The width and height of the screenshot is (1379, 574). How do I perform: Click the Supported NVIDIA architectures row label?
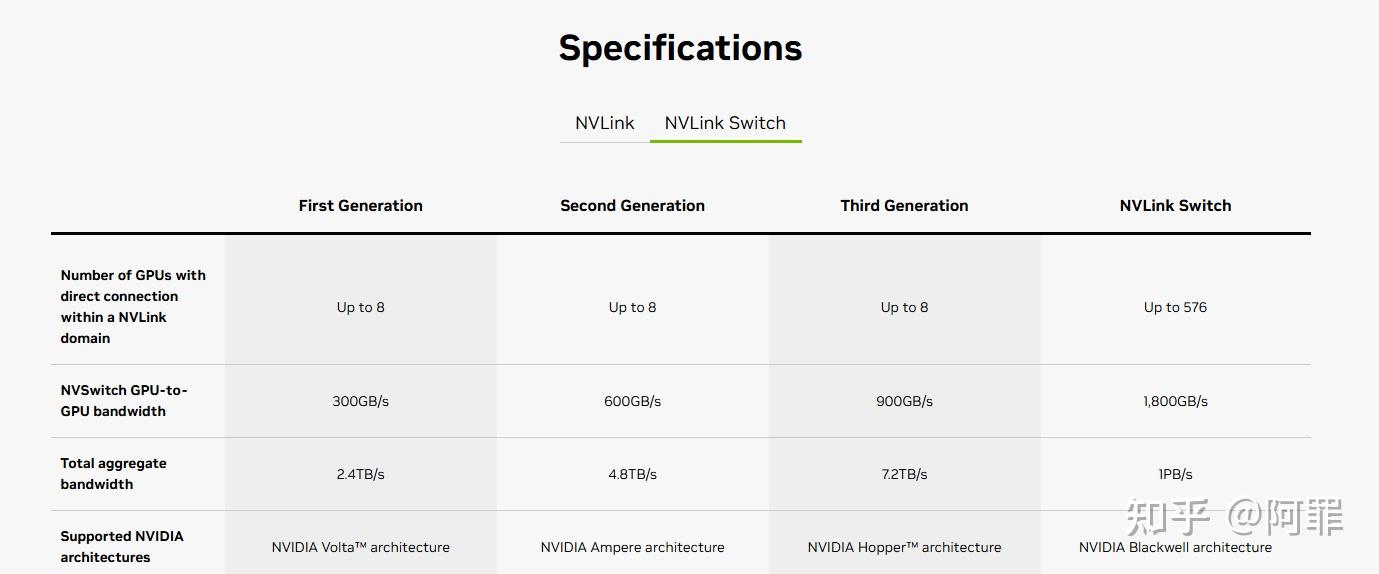(122, 546)
